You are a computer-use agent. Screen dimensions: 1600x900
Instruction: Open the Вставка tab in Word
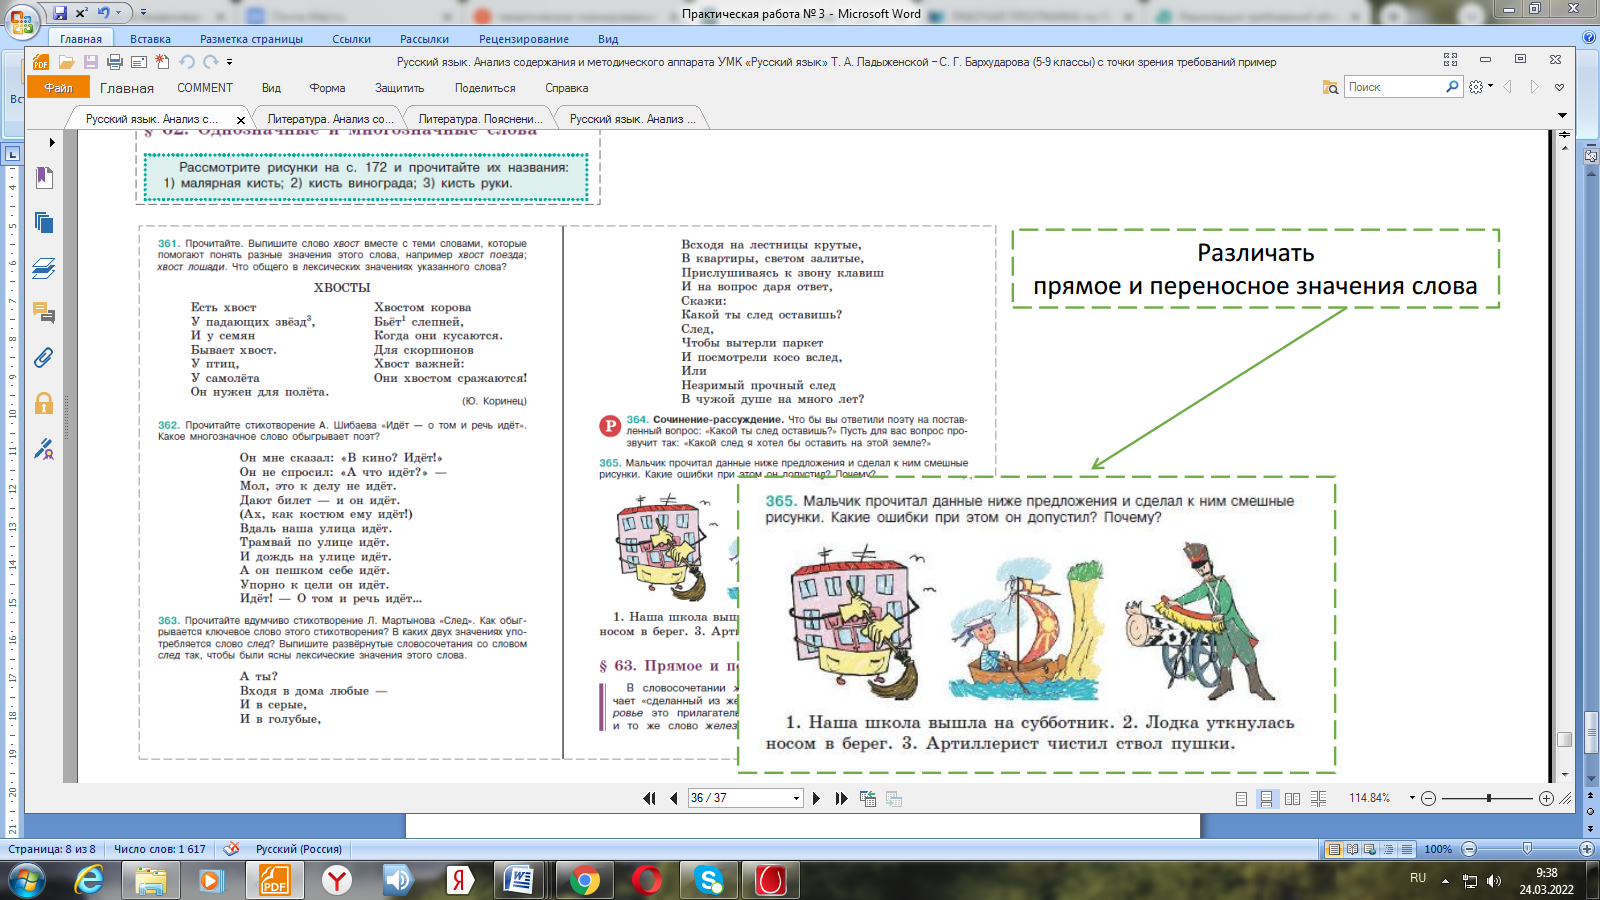[x=150, y=39]
